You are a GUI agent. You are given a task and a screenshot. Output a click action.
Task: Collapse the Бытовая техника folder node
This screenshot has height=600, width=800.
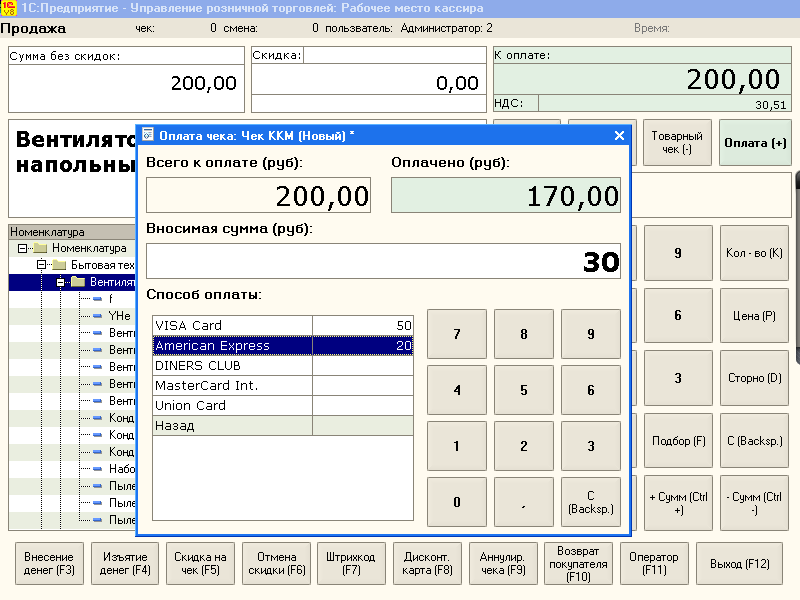click(41, 265)
